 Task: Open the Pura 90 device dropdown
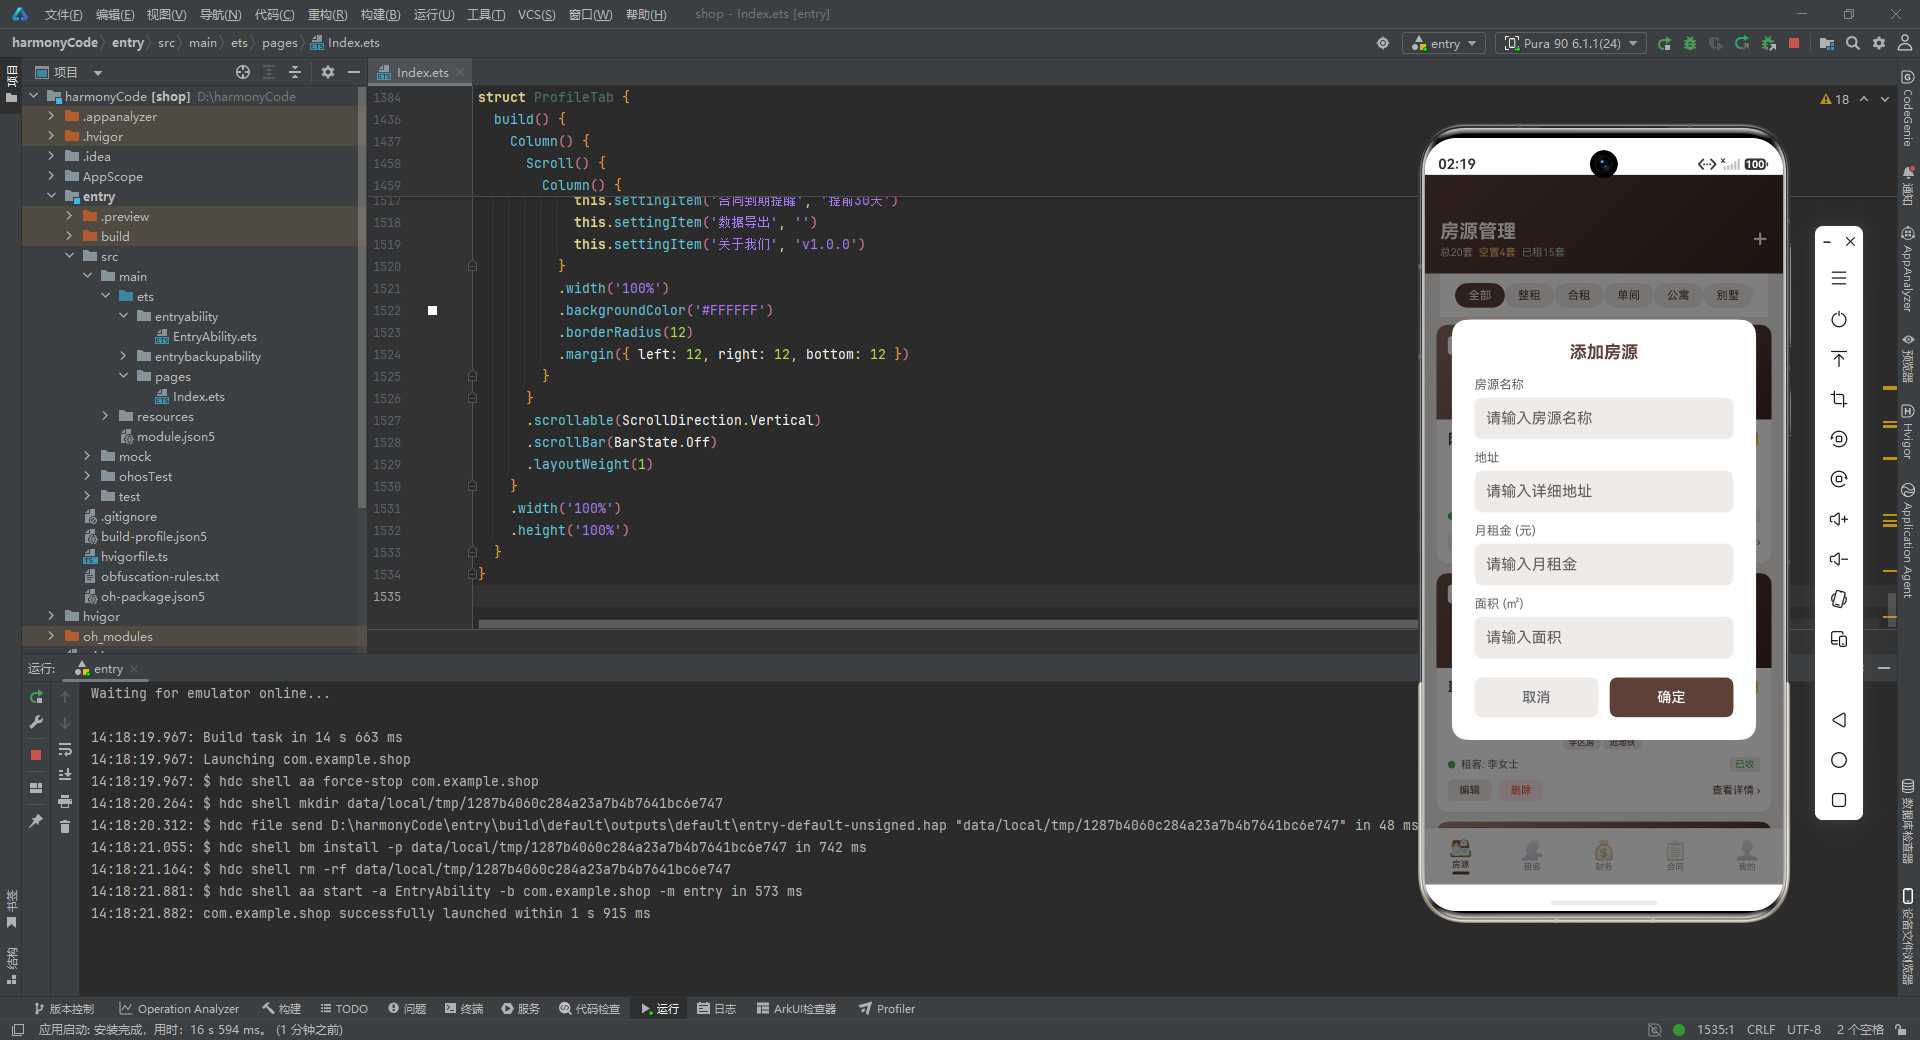click(1571, 43)
